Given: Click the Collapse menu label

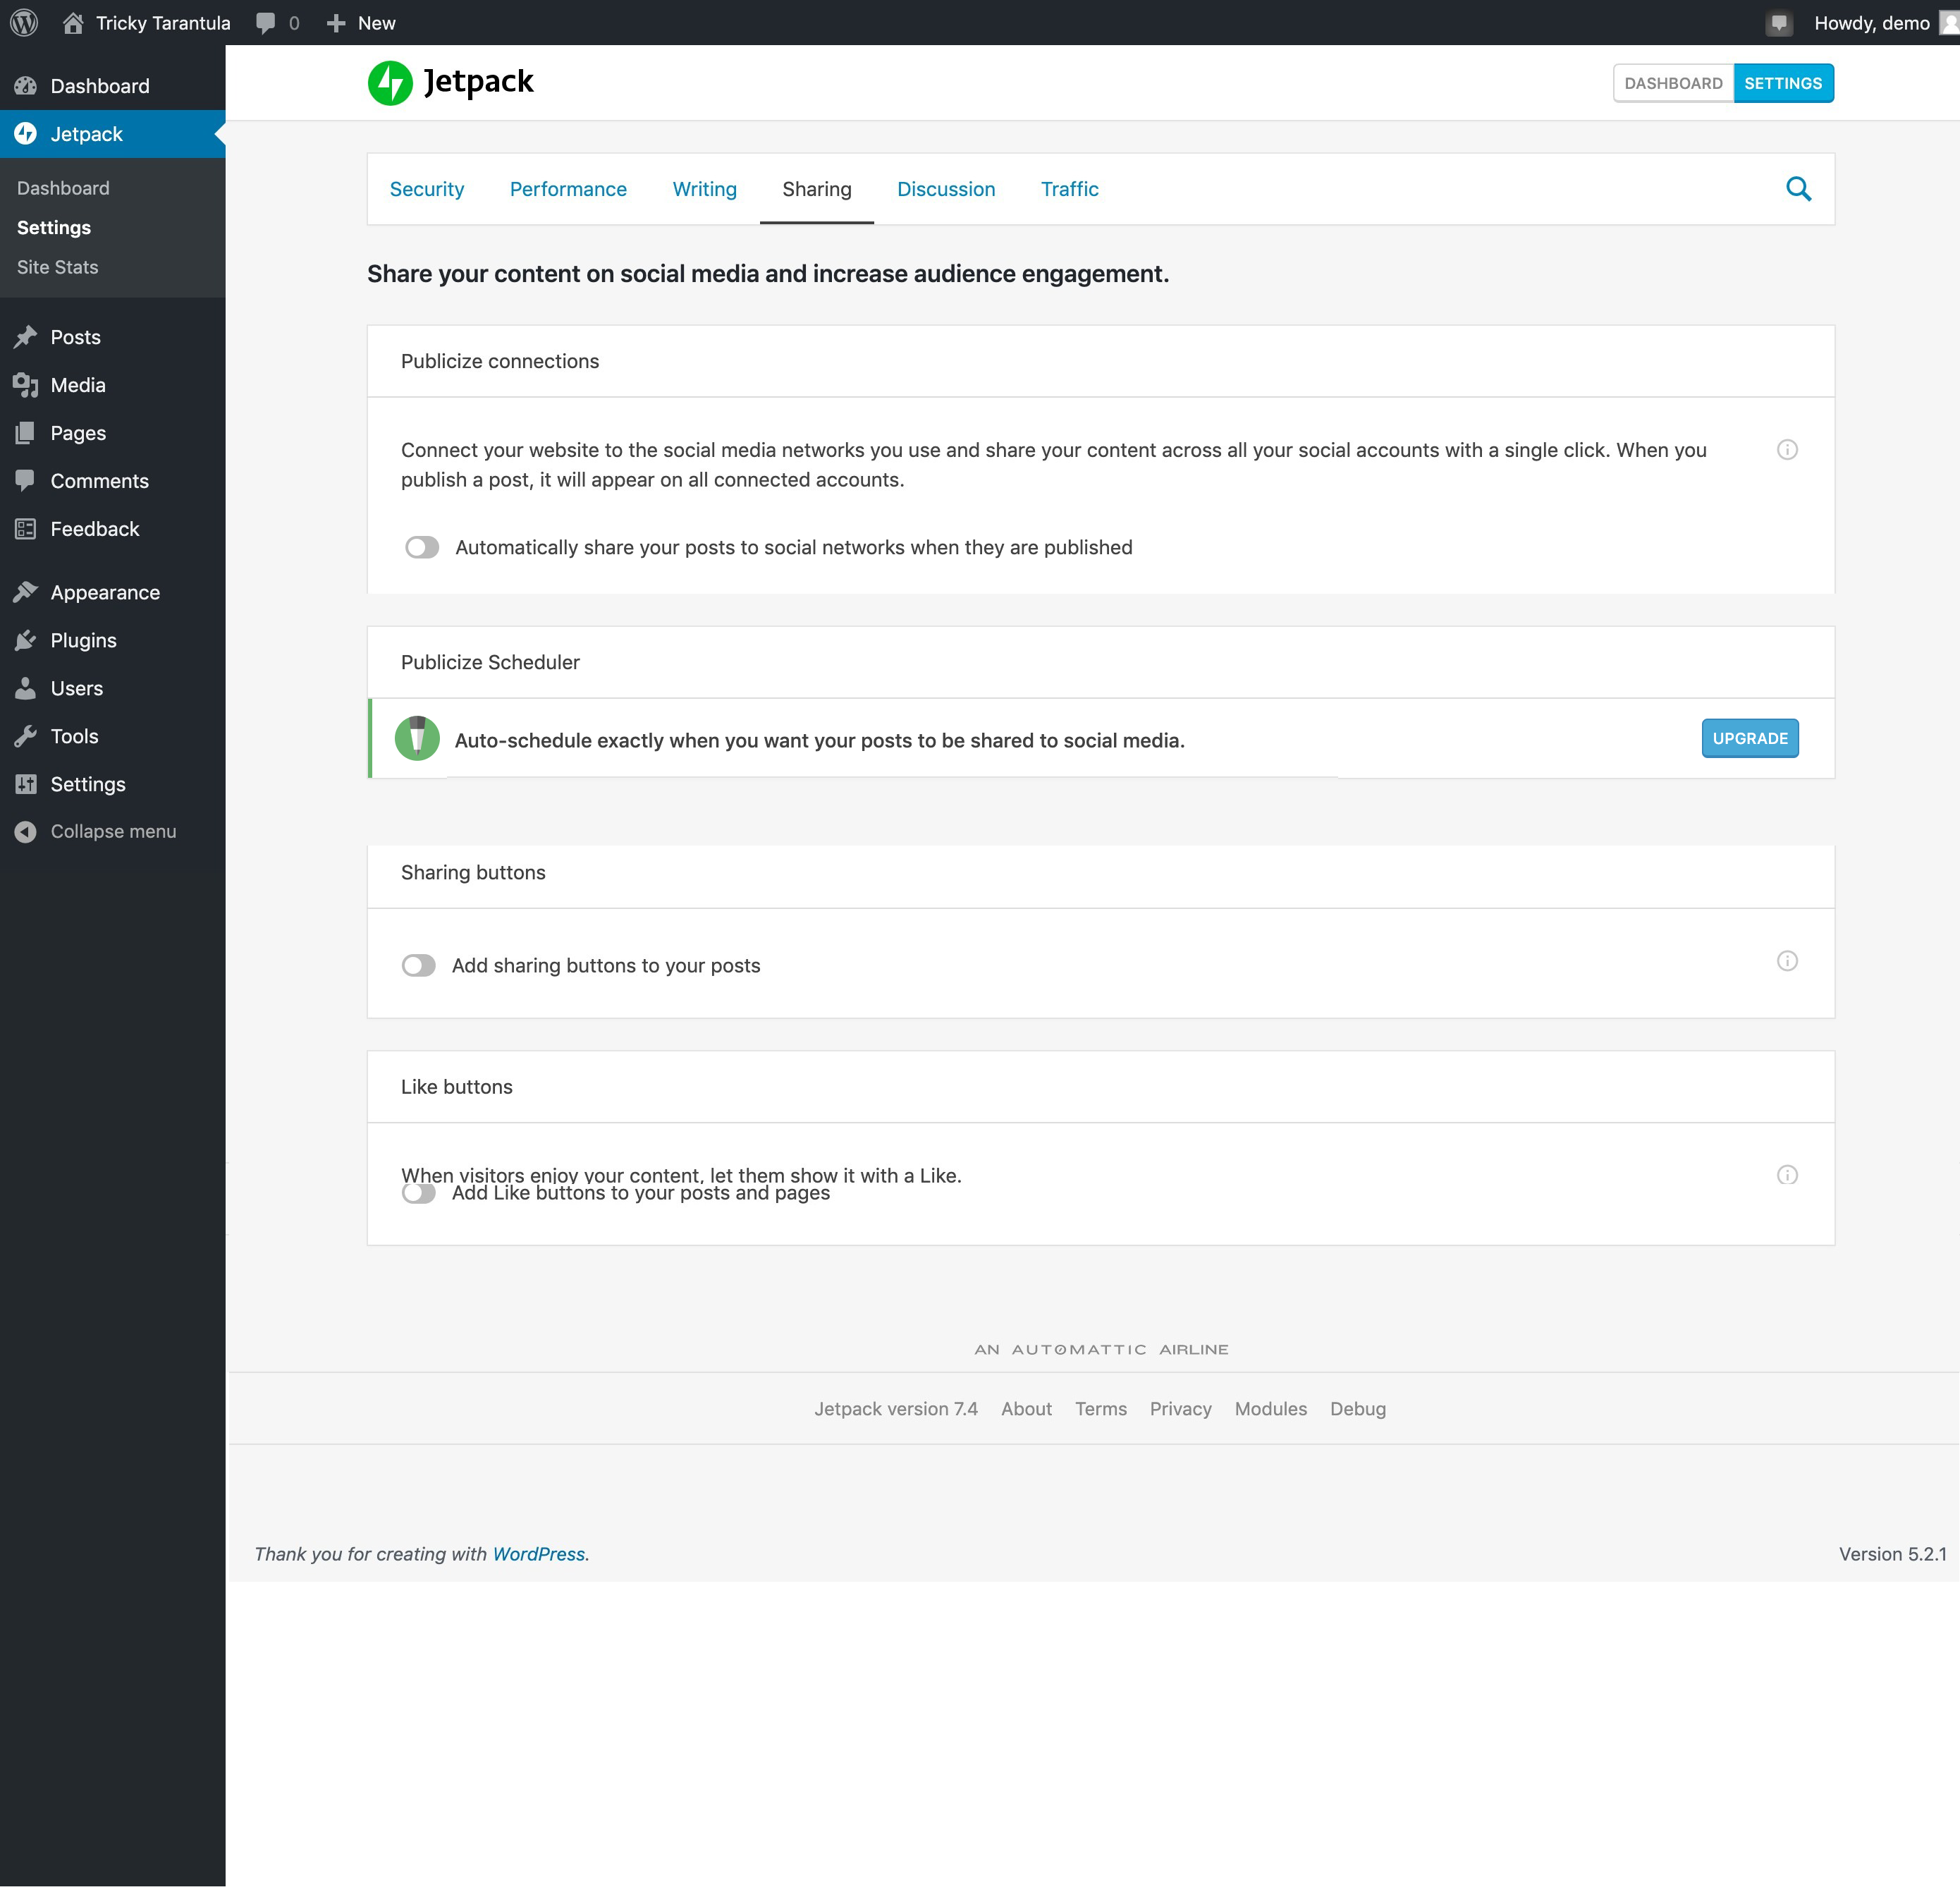Looking at the screenshot, I should pyautogui.click(x=113, y=831).
